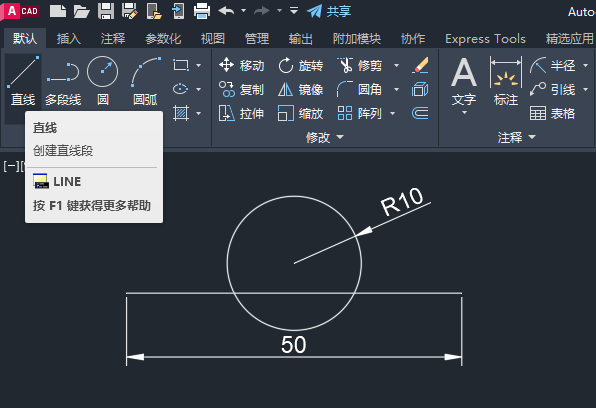This screenshot has width=596, height=408.
Task: Switch to the Express Tools tab
Action: tap(485, 39)
